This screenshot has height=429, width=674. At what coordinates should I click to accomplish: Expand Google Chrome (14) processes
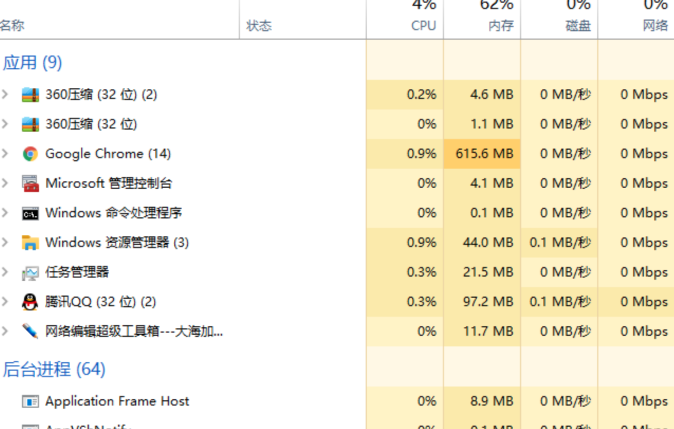click(5, 153)
